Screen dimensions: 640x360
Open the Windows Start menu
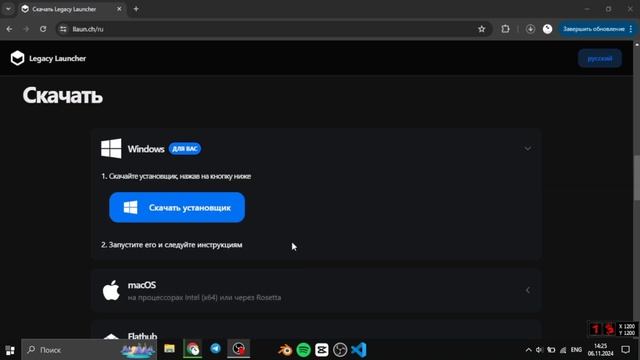click(x=10, y=350)
